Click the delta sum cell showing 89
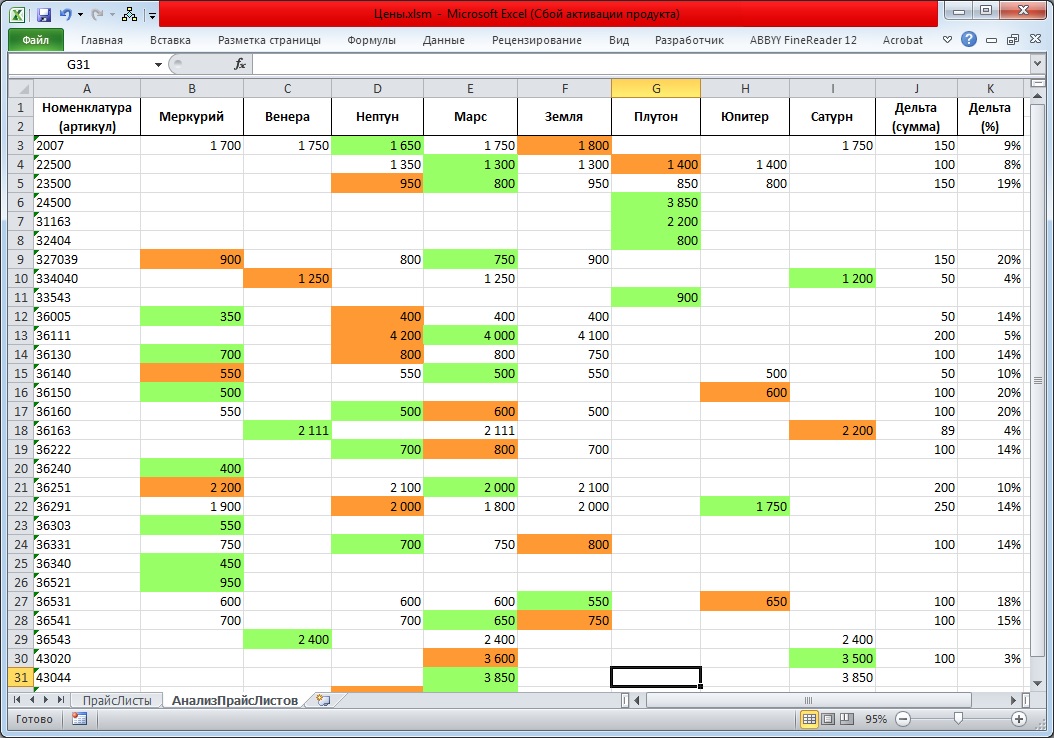Screen dimensions: 1054x738 [x=916, y=430]
